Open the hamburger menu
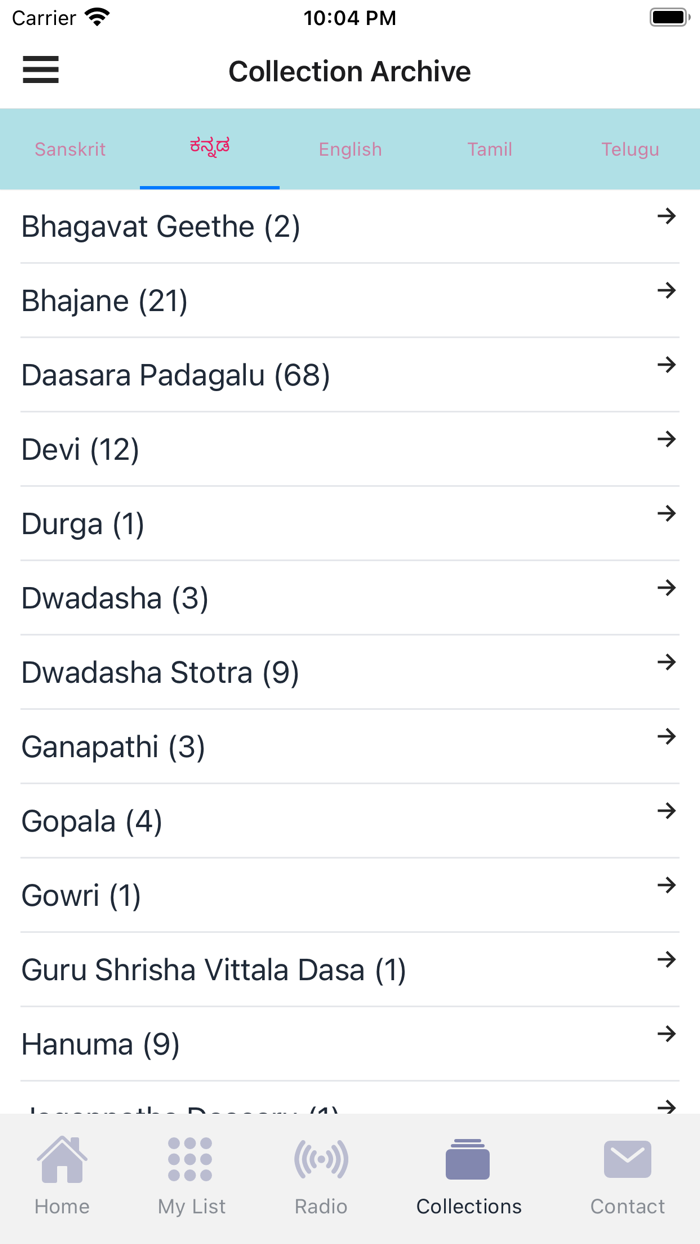Screen dimensions: 700x1244 pos(40,70)
